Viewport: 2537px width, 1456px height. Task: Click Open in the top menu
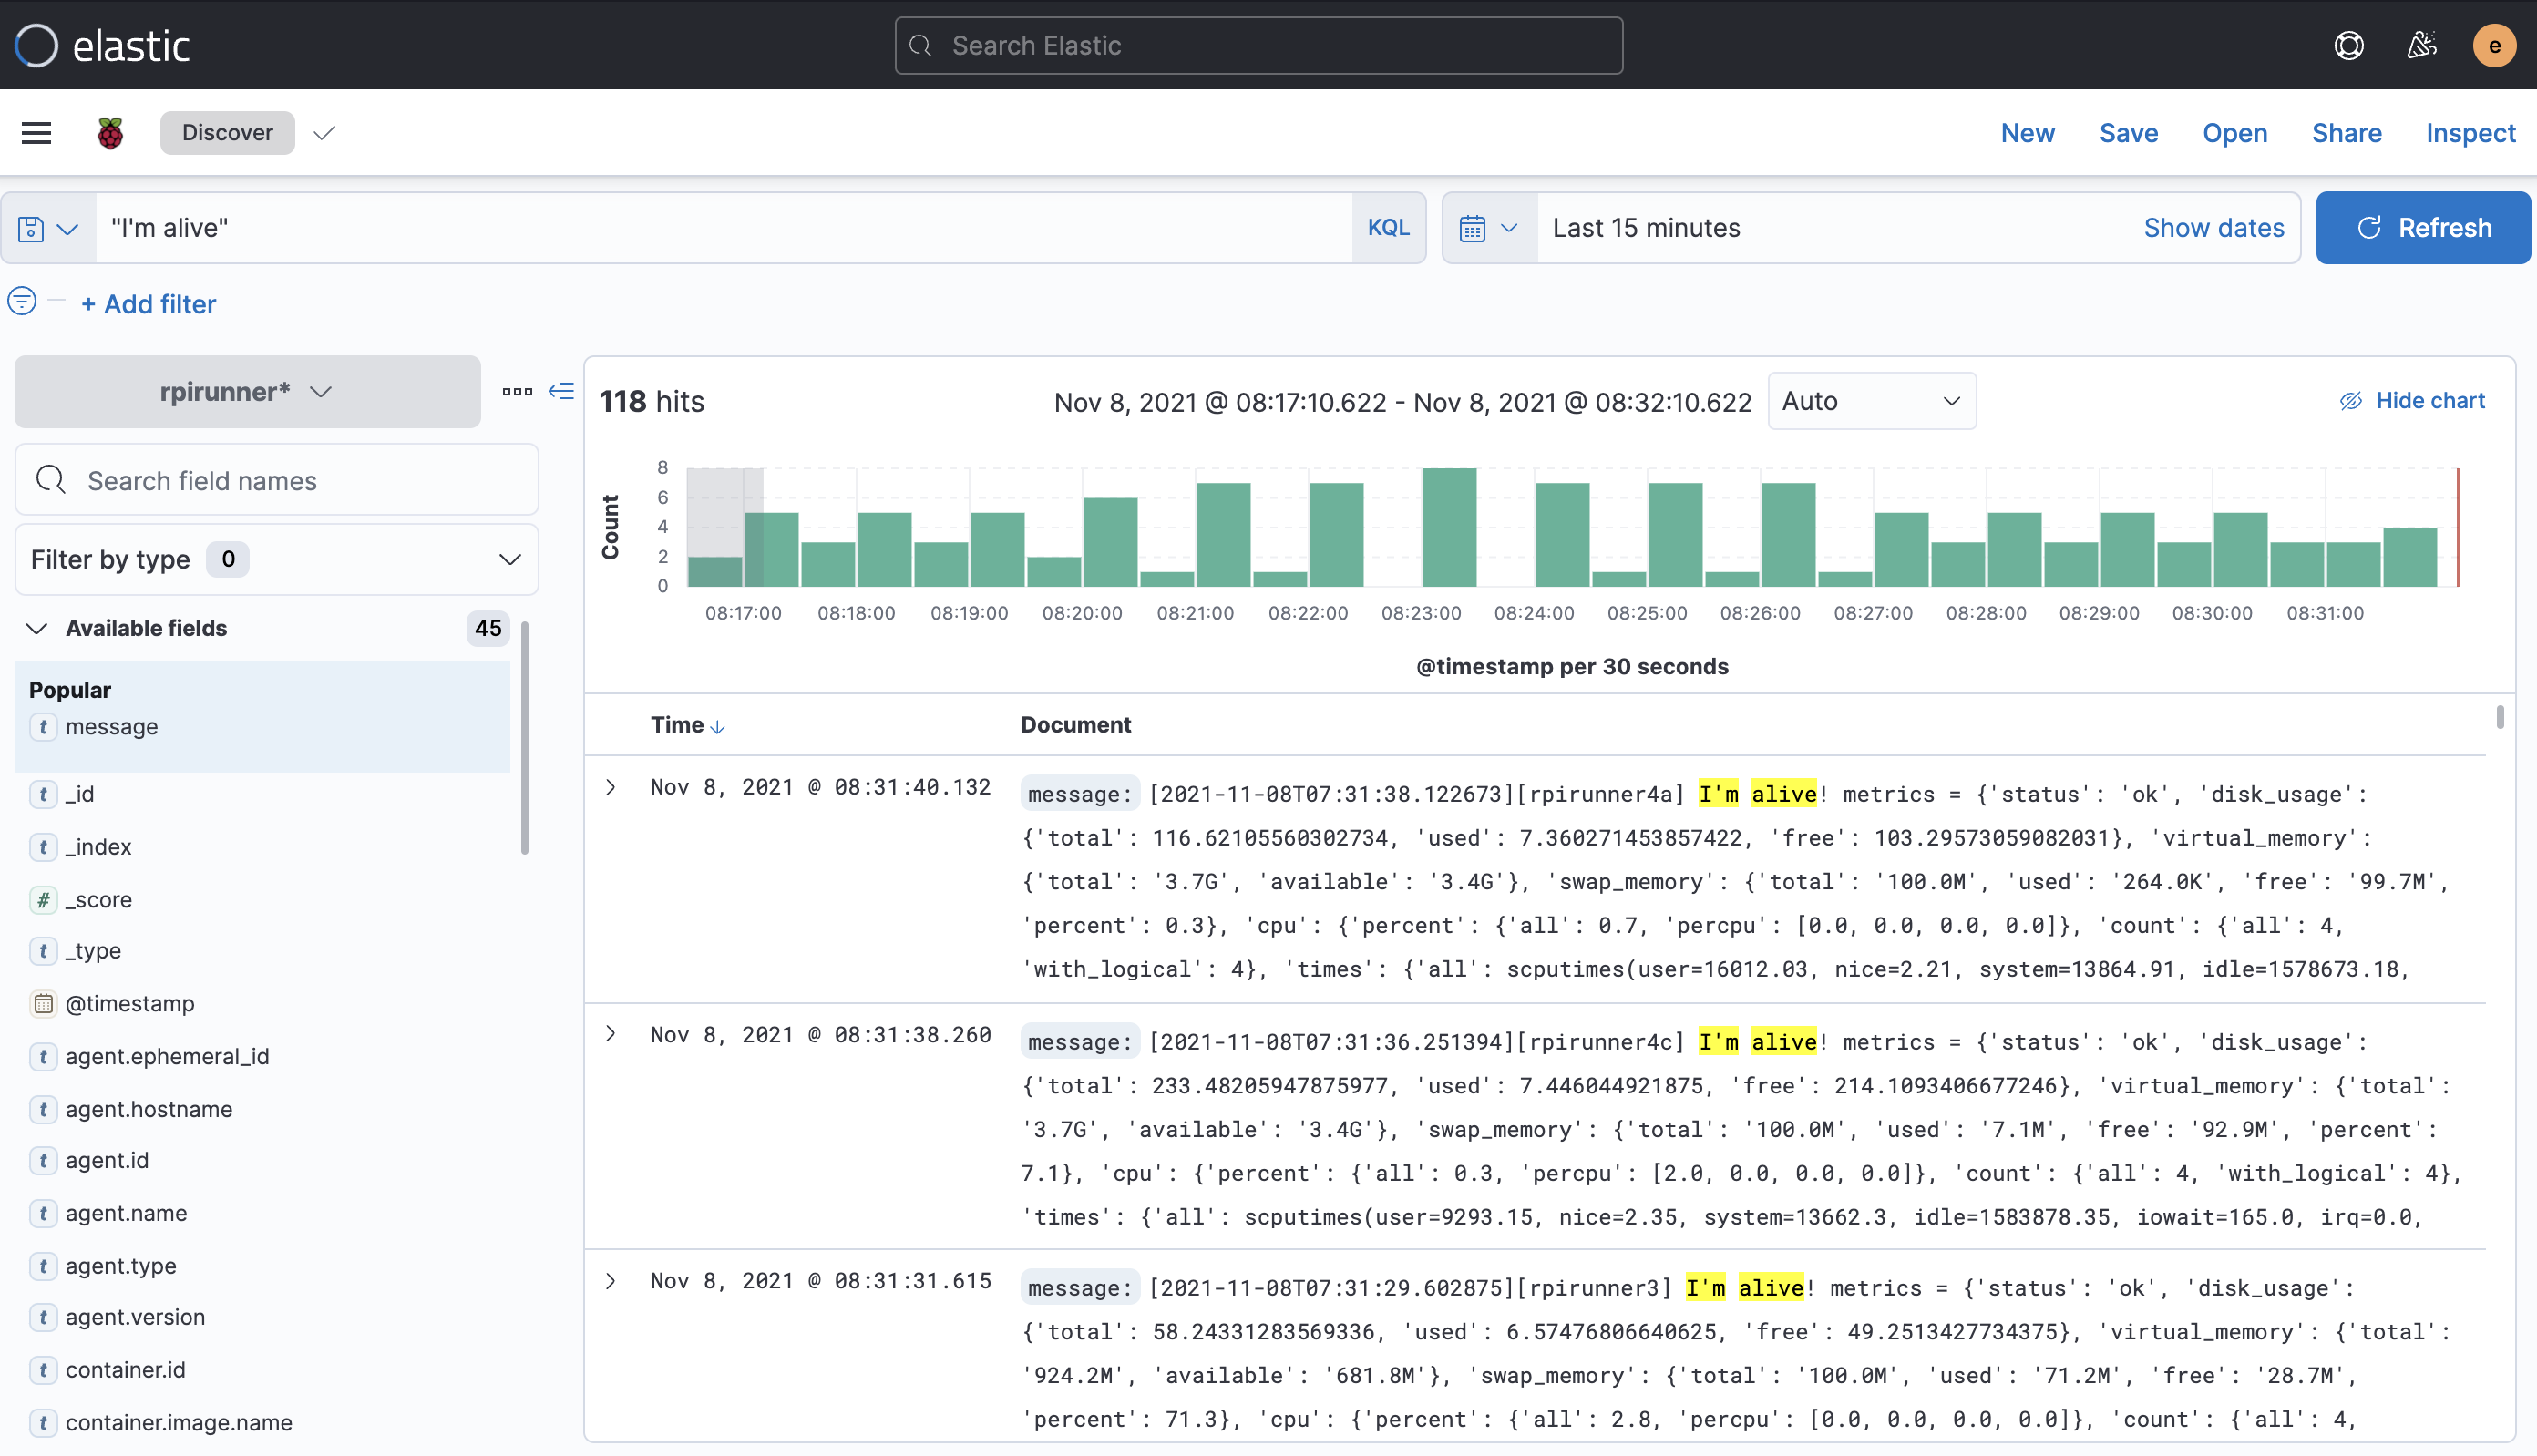(2234, 133)
